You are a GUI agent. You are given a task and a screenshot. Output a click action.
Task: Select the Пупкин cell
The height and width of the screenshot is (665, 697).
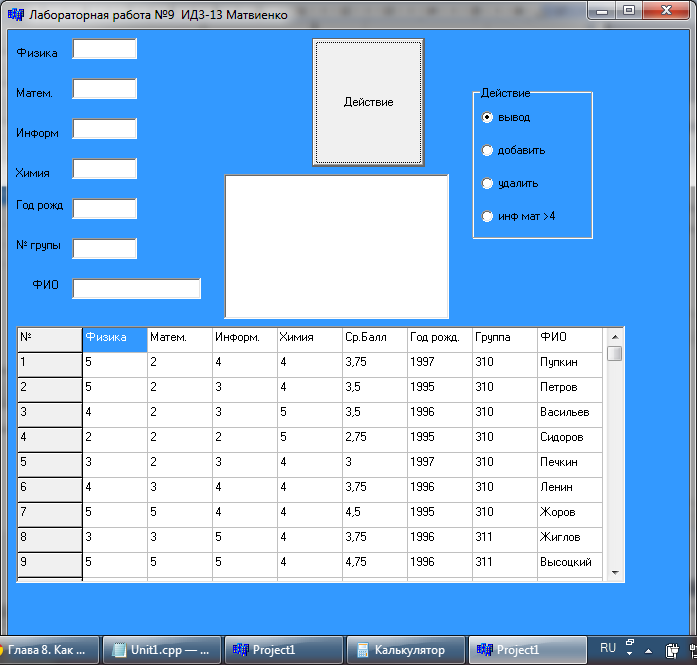(x=569, y=365)
